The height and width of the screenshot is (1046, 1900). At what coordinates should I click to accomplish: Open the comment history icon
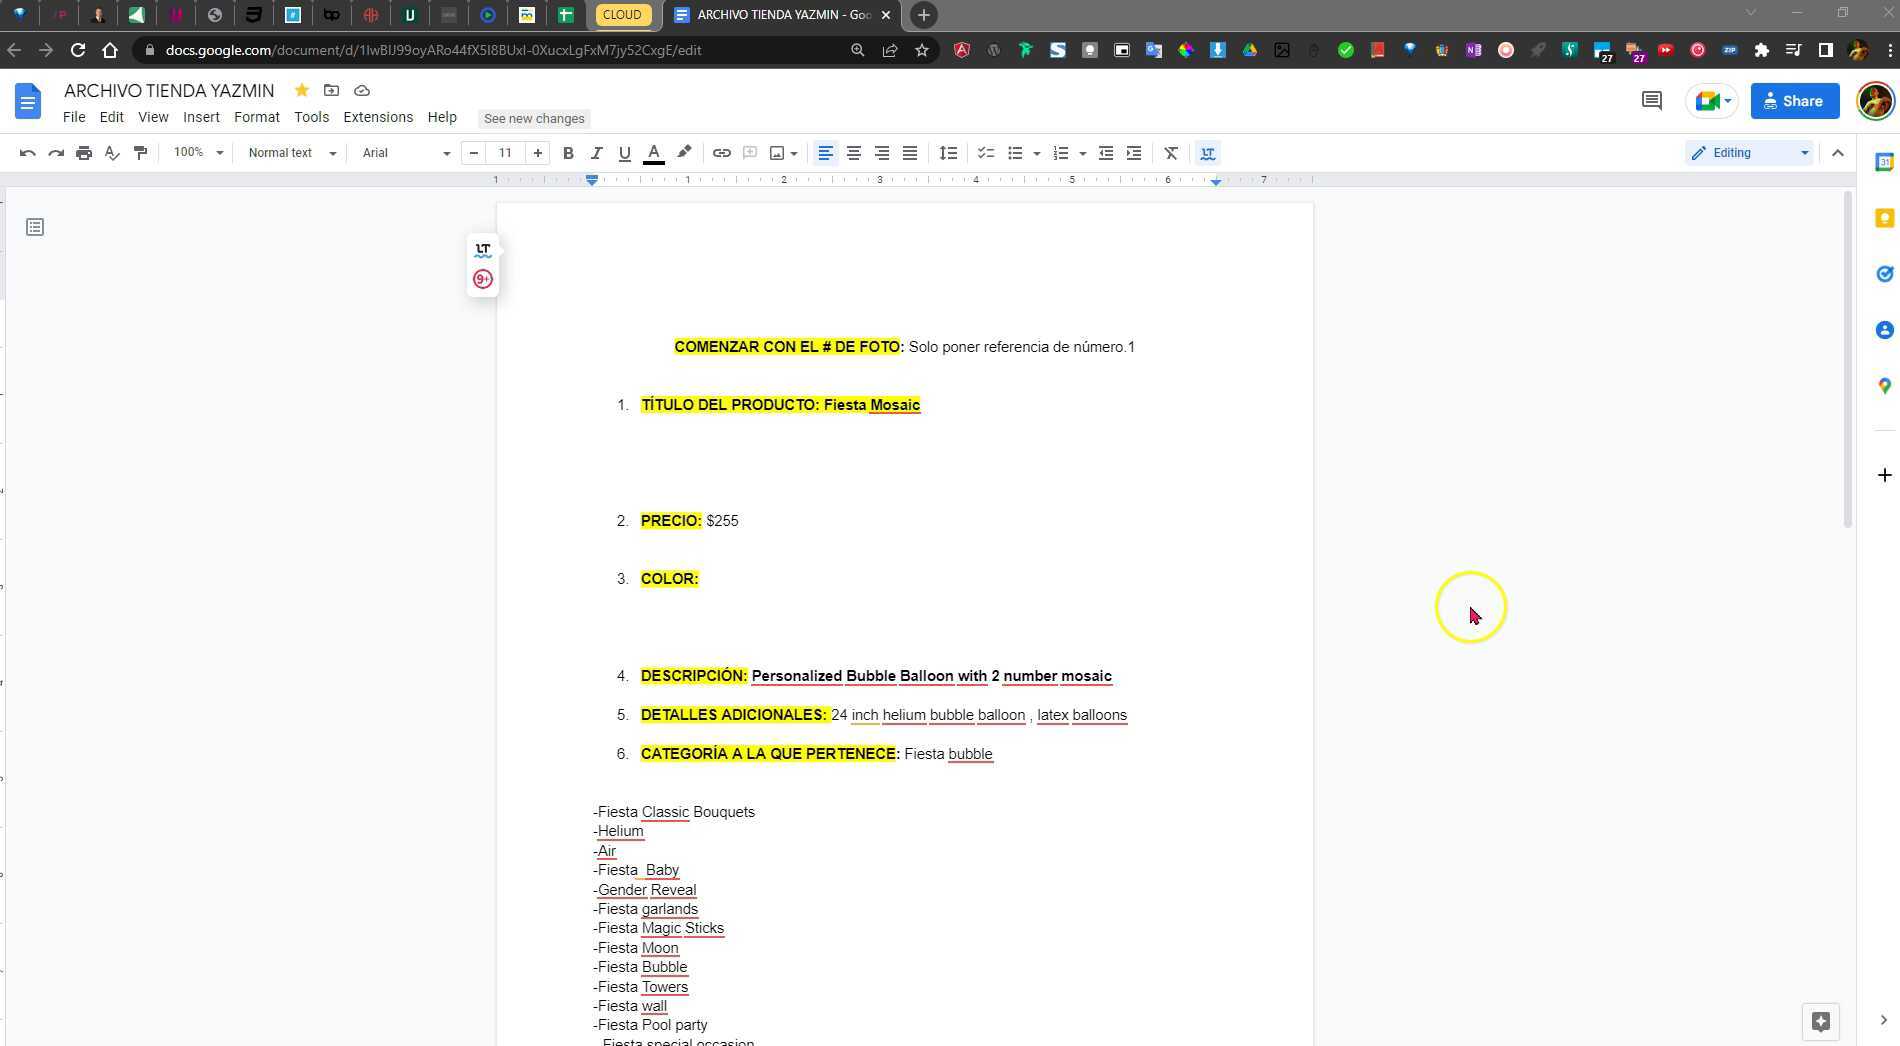(1651, 101)
